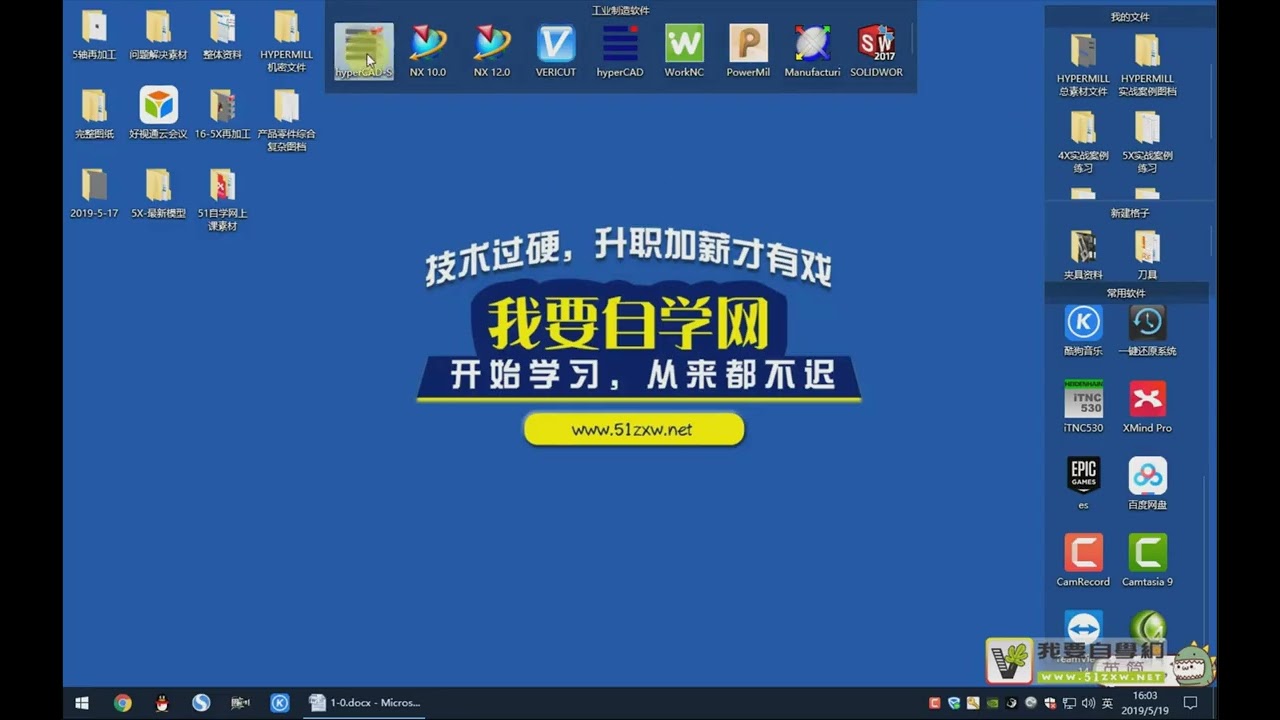This screenshot has width=1280, height=720.
Task: Launch 酷狗音乐 music player icon
Action: (x=1083, y=331)
